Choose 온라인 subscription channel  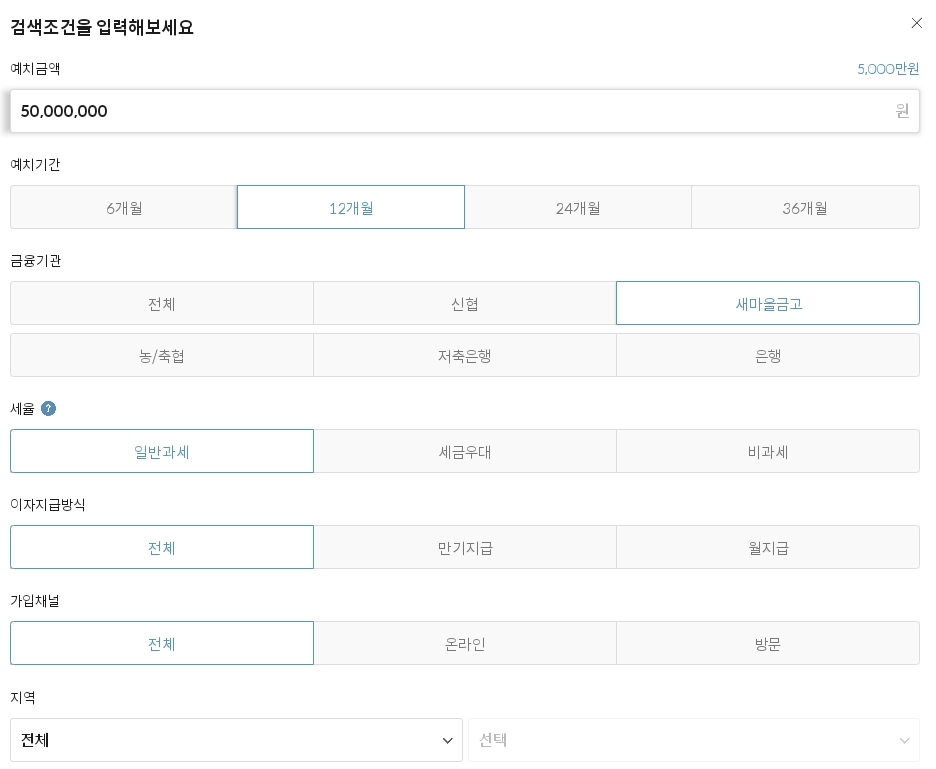click(464, 644)
